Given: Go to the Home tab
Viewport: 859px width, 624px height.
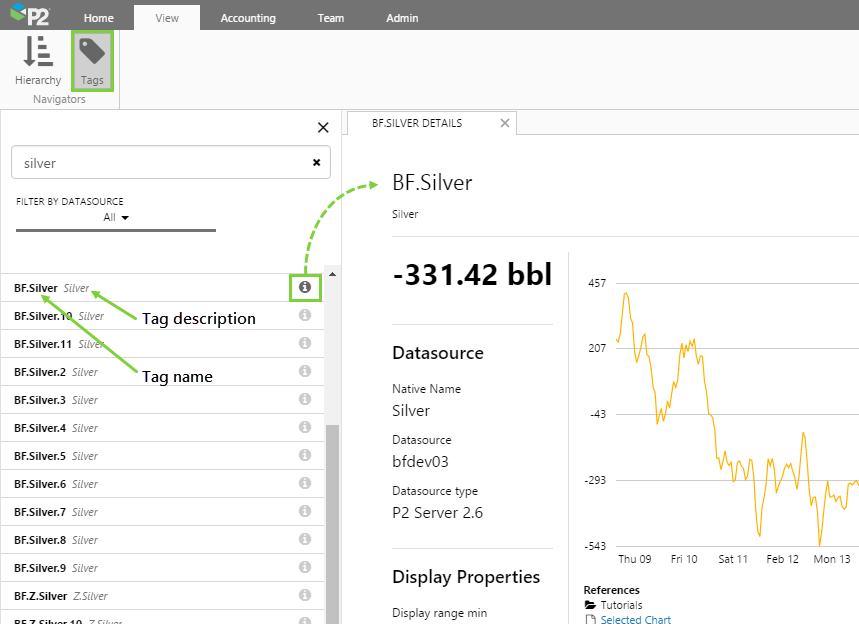Looking at the screenshot, I should point(99,18).
